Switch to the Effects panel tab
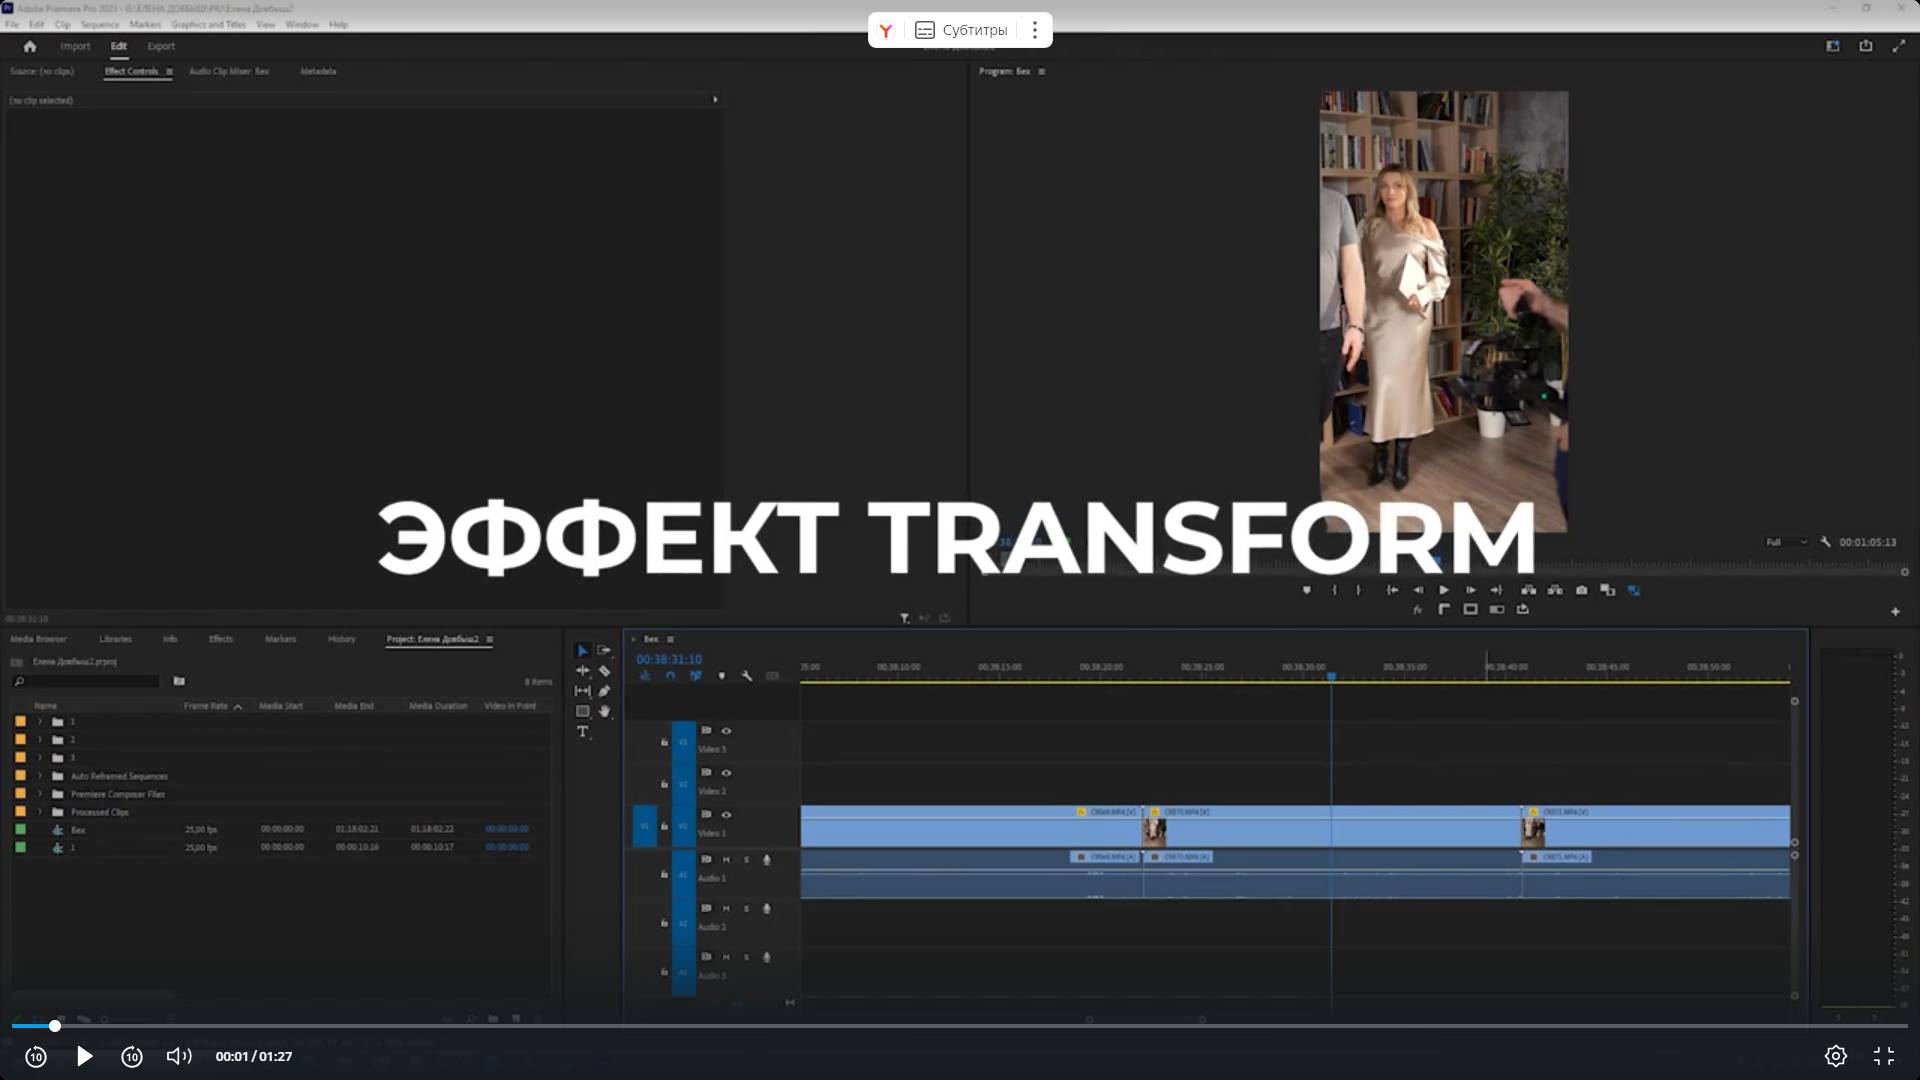 [x=221, y=639]
